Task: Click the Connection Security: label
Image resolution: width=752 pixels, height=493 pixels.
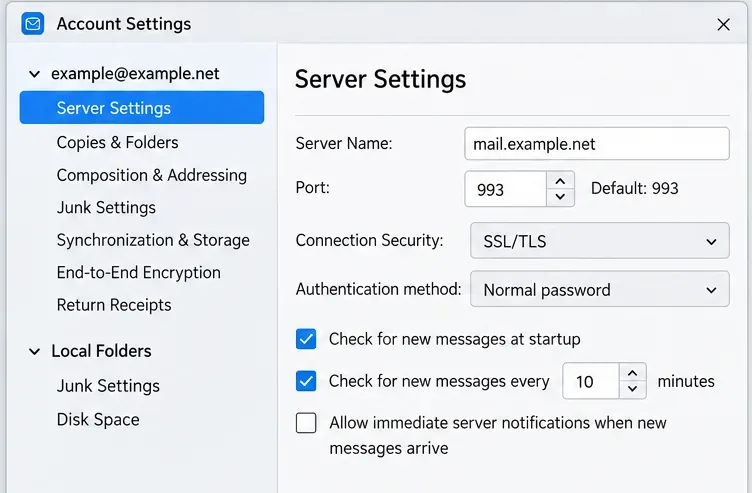Action: [x=369, y=240]
